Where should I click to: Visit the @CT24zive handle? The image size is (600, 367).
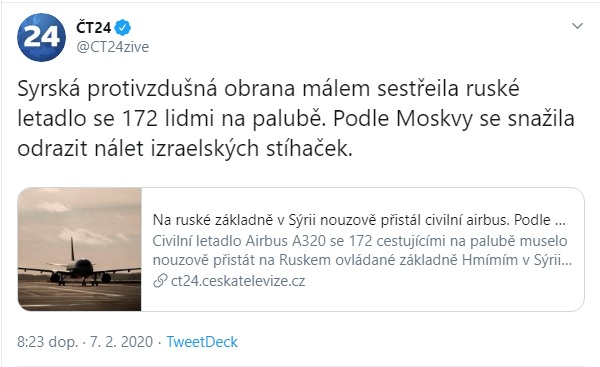(x=112, y=47)
